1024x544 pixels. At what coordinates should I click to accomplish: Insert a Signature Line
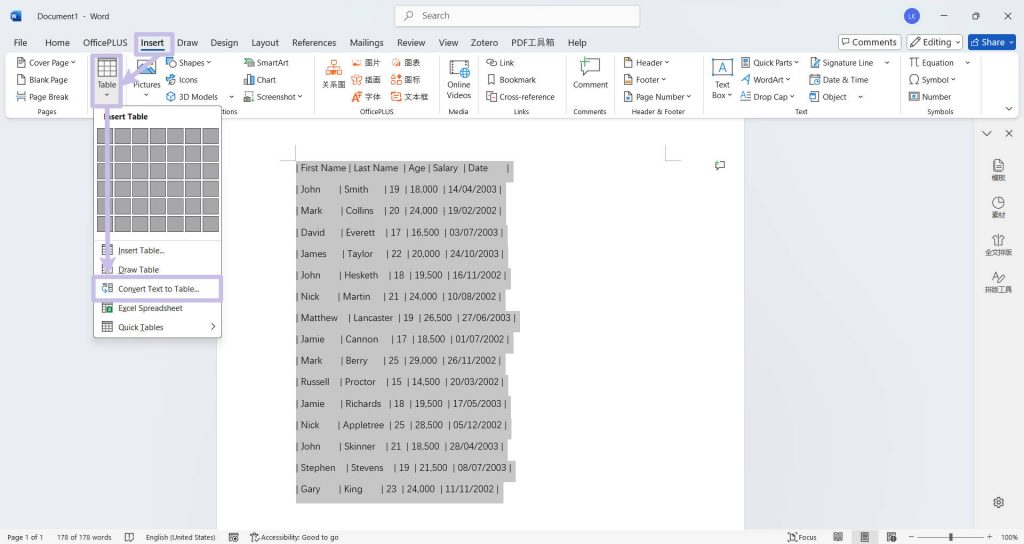[x=841, y=63]
